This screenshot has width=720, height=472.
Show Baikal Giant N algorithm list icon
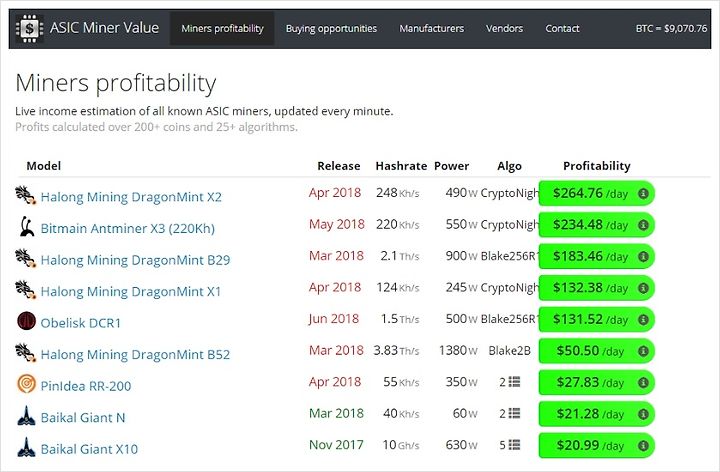coord(514,413)
